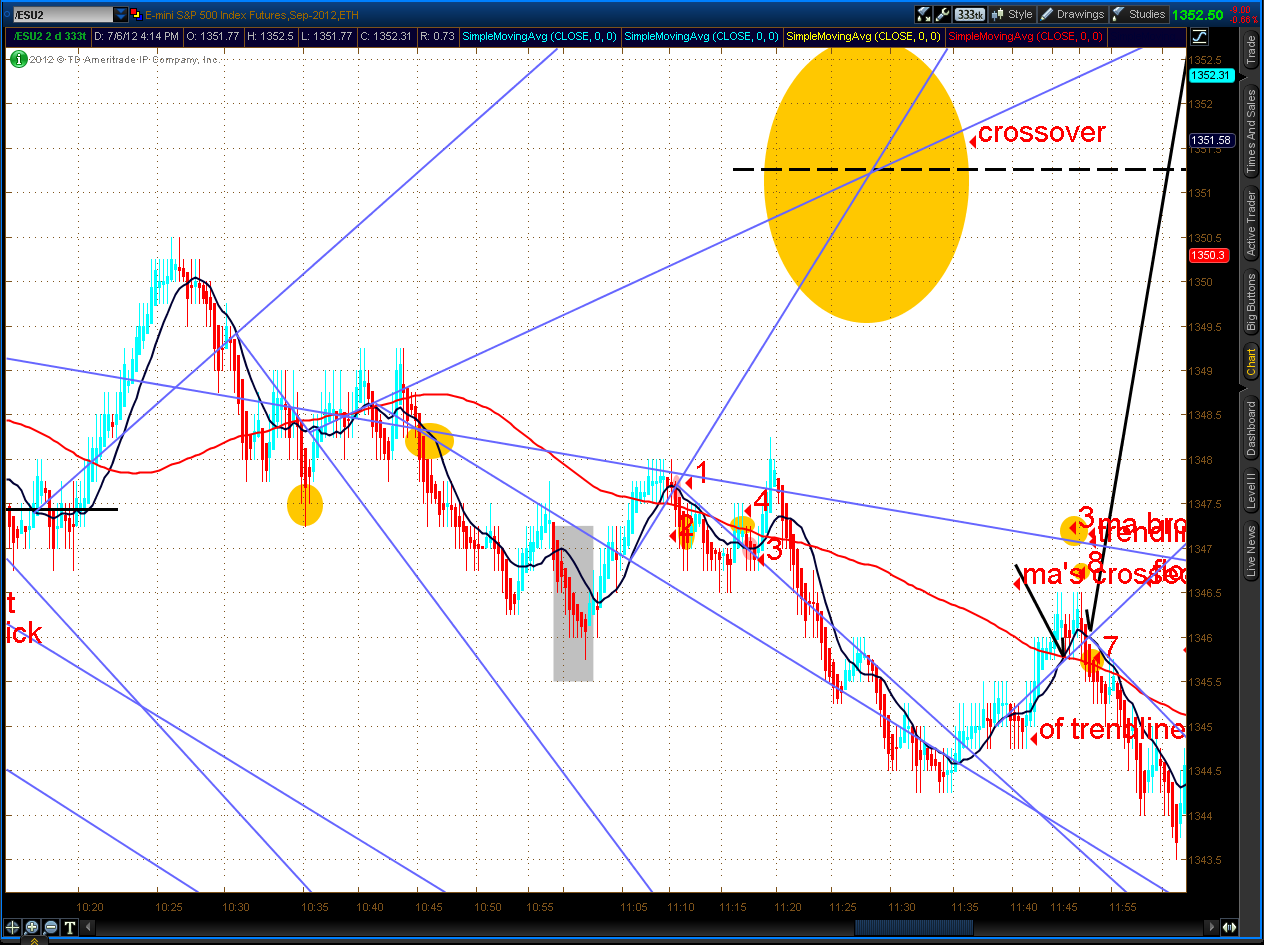The height and width of the screenshot is (945, 1264).
Task: Click the "O: 1351.77" open value
Action: [x=213, y=37]
